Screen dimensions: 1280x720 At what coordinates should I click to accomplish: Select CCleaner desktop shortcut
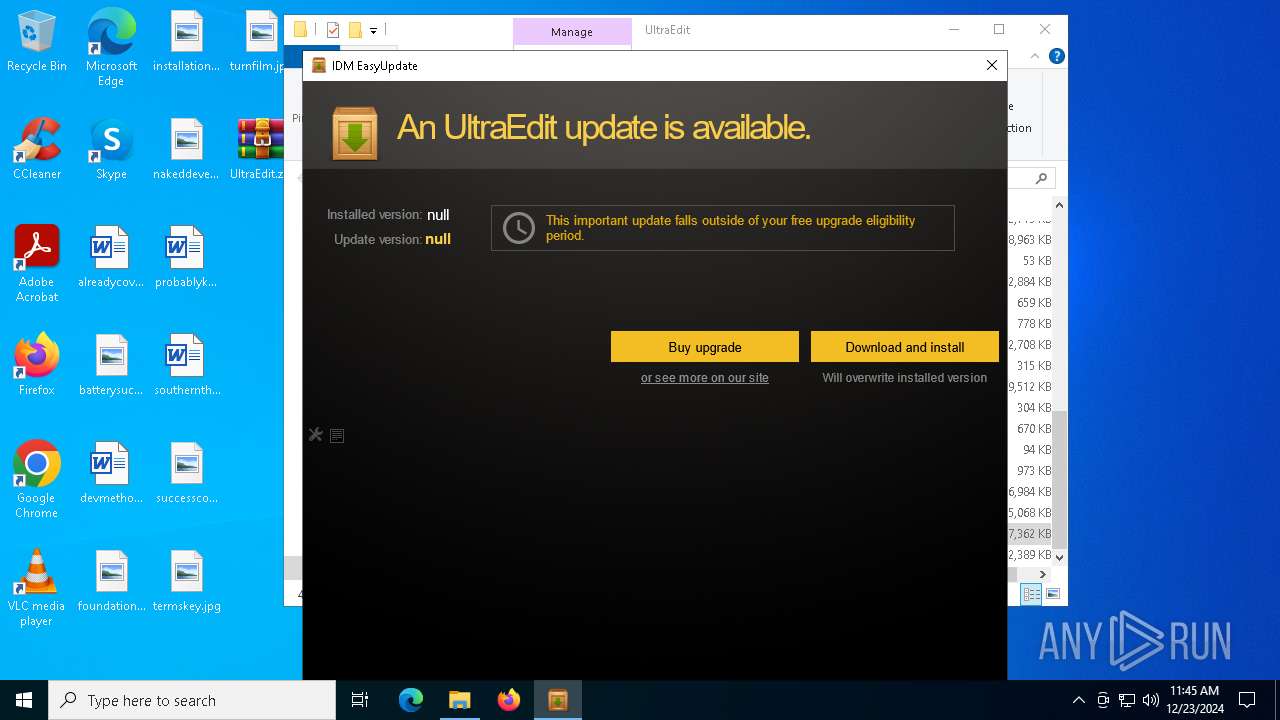[x=37, y=148]
